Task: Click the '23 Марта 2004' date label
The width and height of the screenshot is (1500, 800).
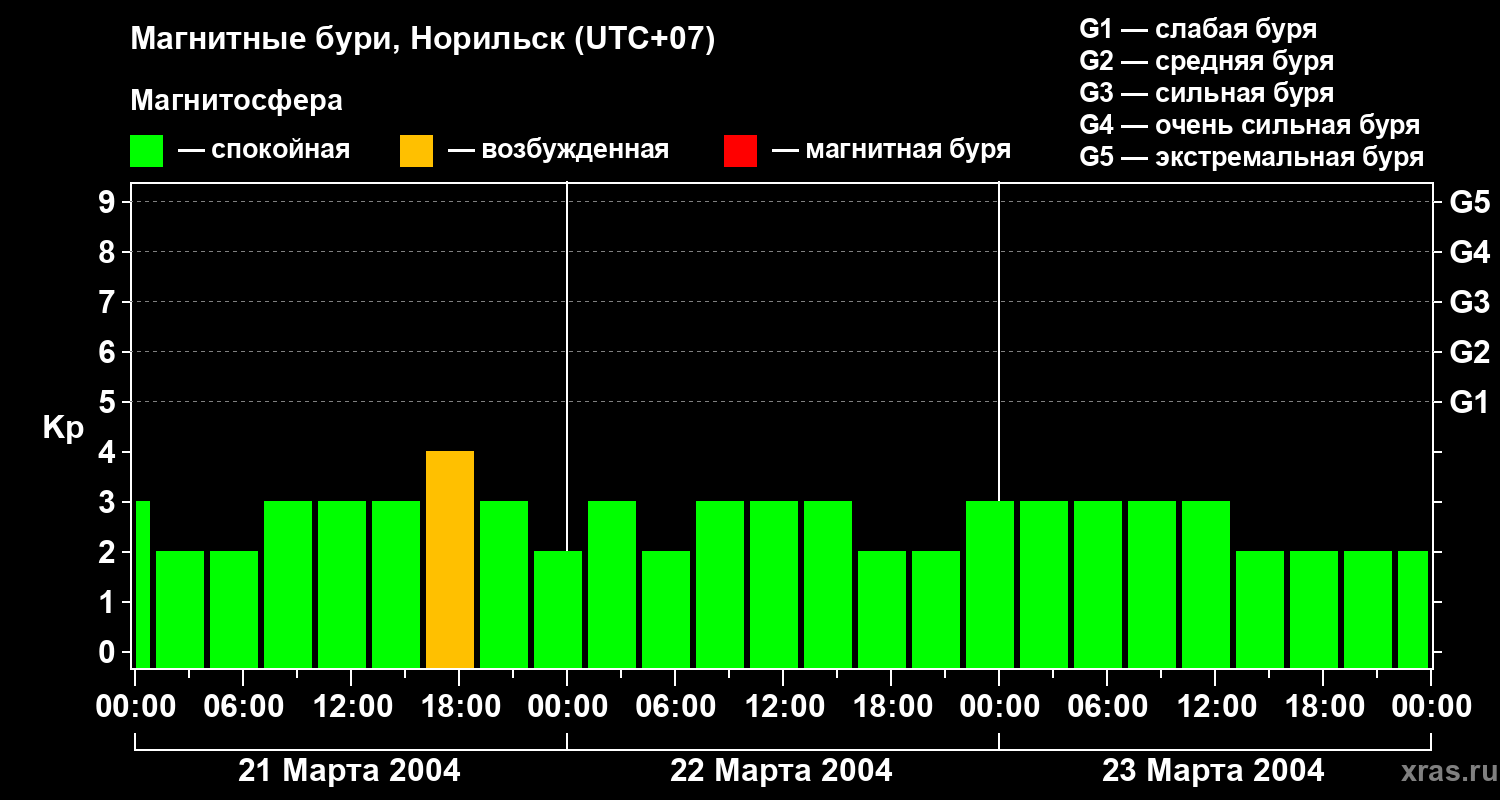Action: click(1213, 771)
